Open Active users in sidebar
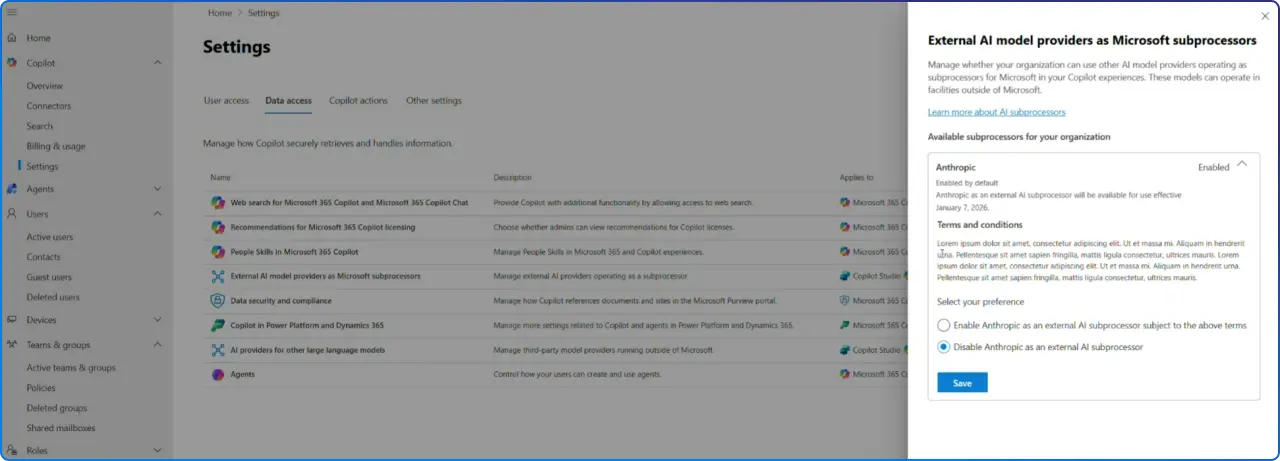 click(x=50, y=237)
